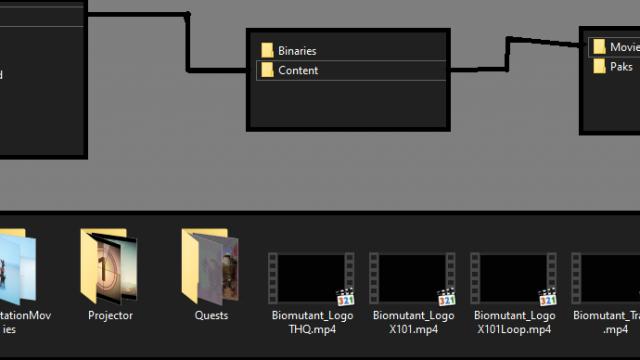
Task: Open the Content folder icon
Action: pyautogui.click(x=267, y=70)
